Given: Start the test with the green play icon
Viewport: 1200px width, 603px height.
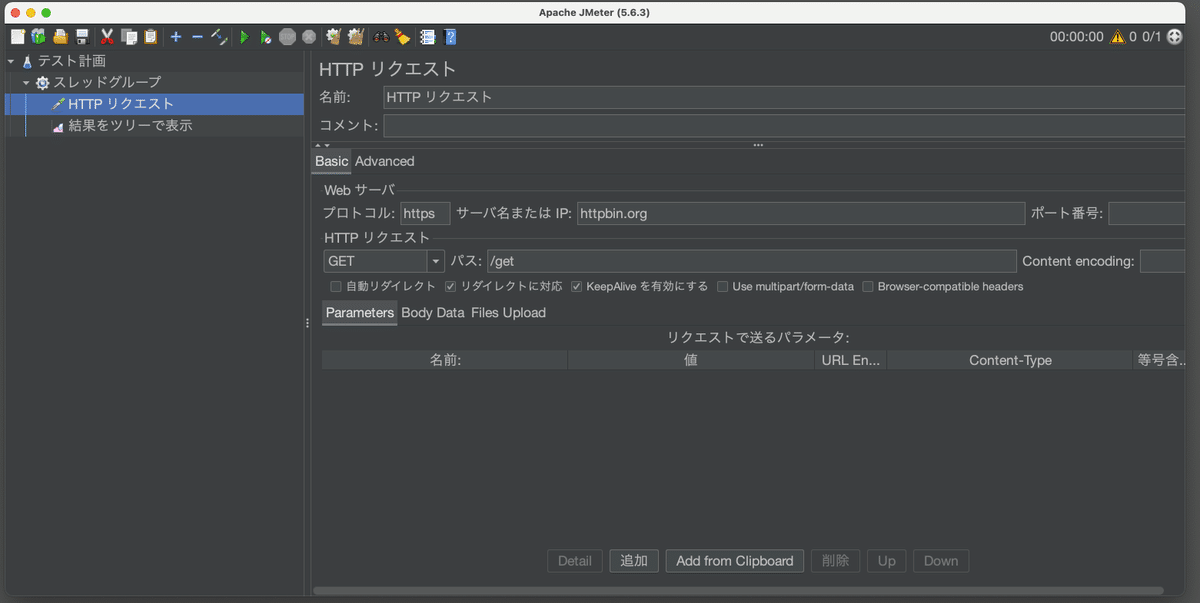Looking at the screenshot, I should [x=244, y=36].
